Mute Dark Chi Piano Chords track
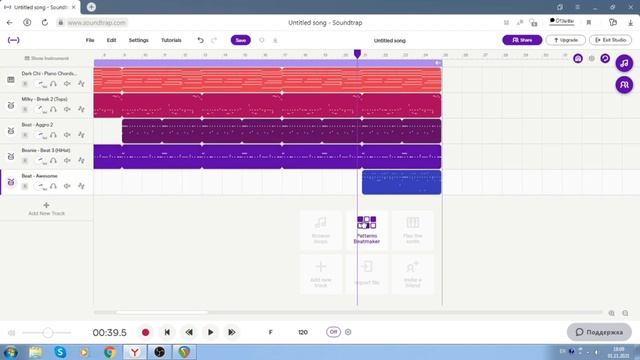 [x=67, y=84]
